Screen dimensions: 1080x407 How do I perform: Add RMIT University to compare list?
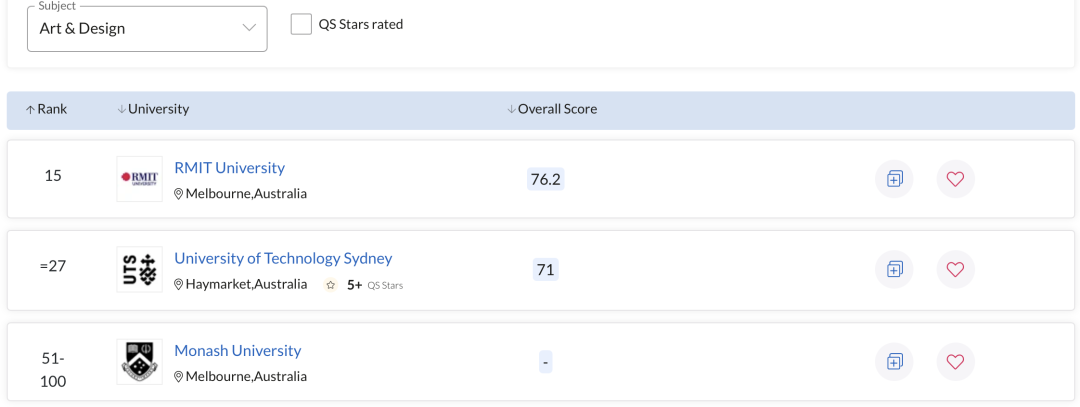click(x=894, y=179)
